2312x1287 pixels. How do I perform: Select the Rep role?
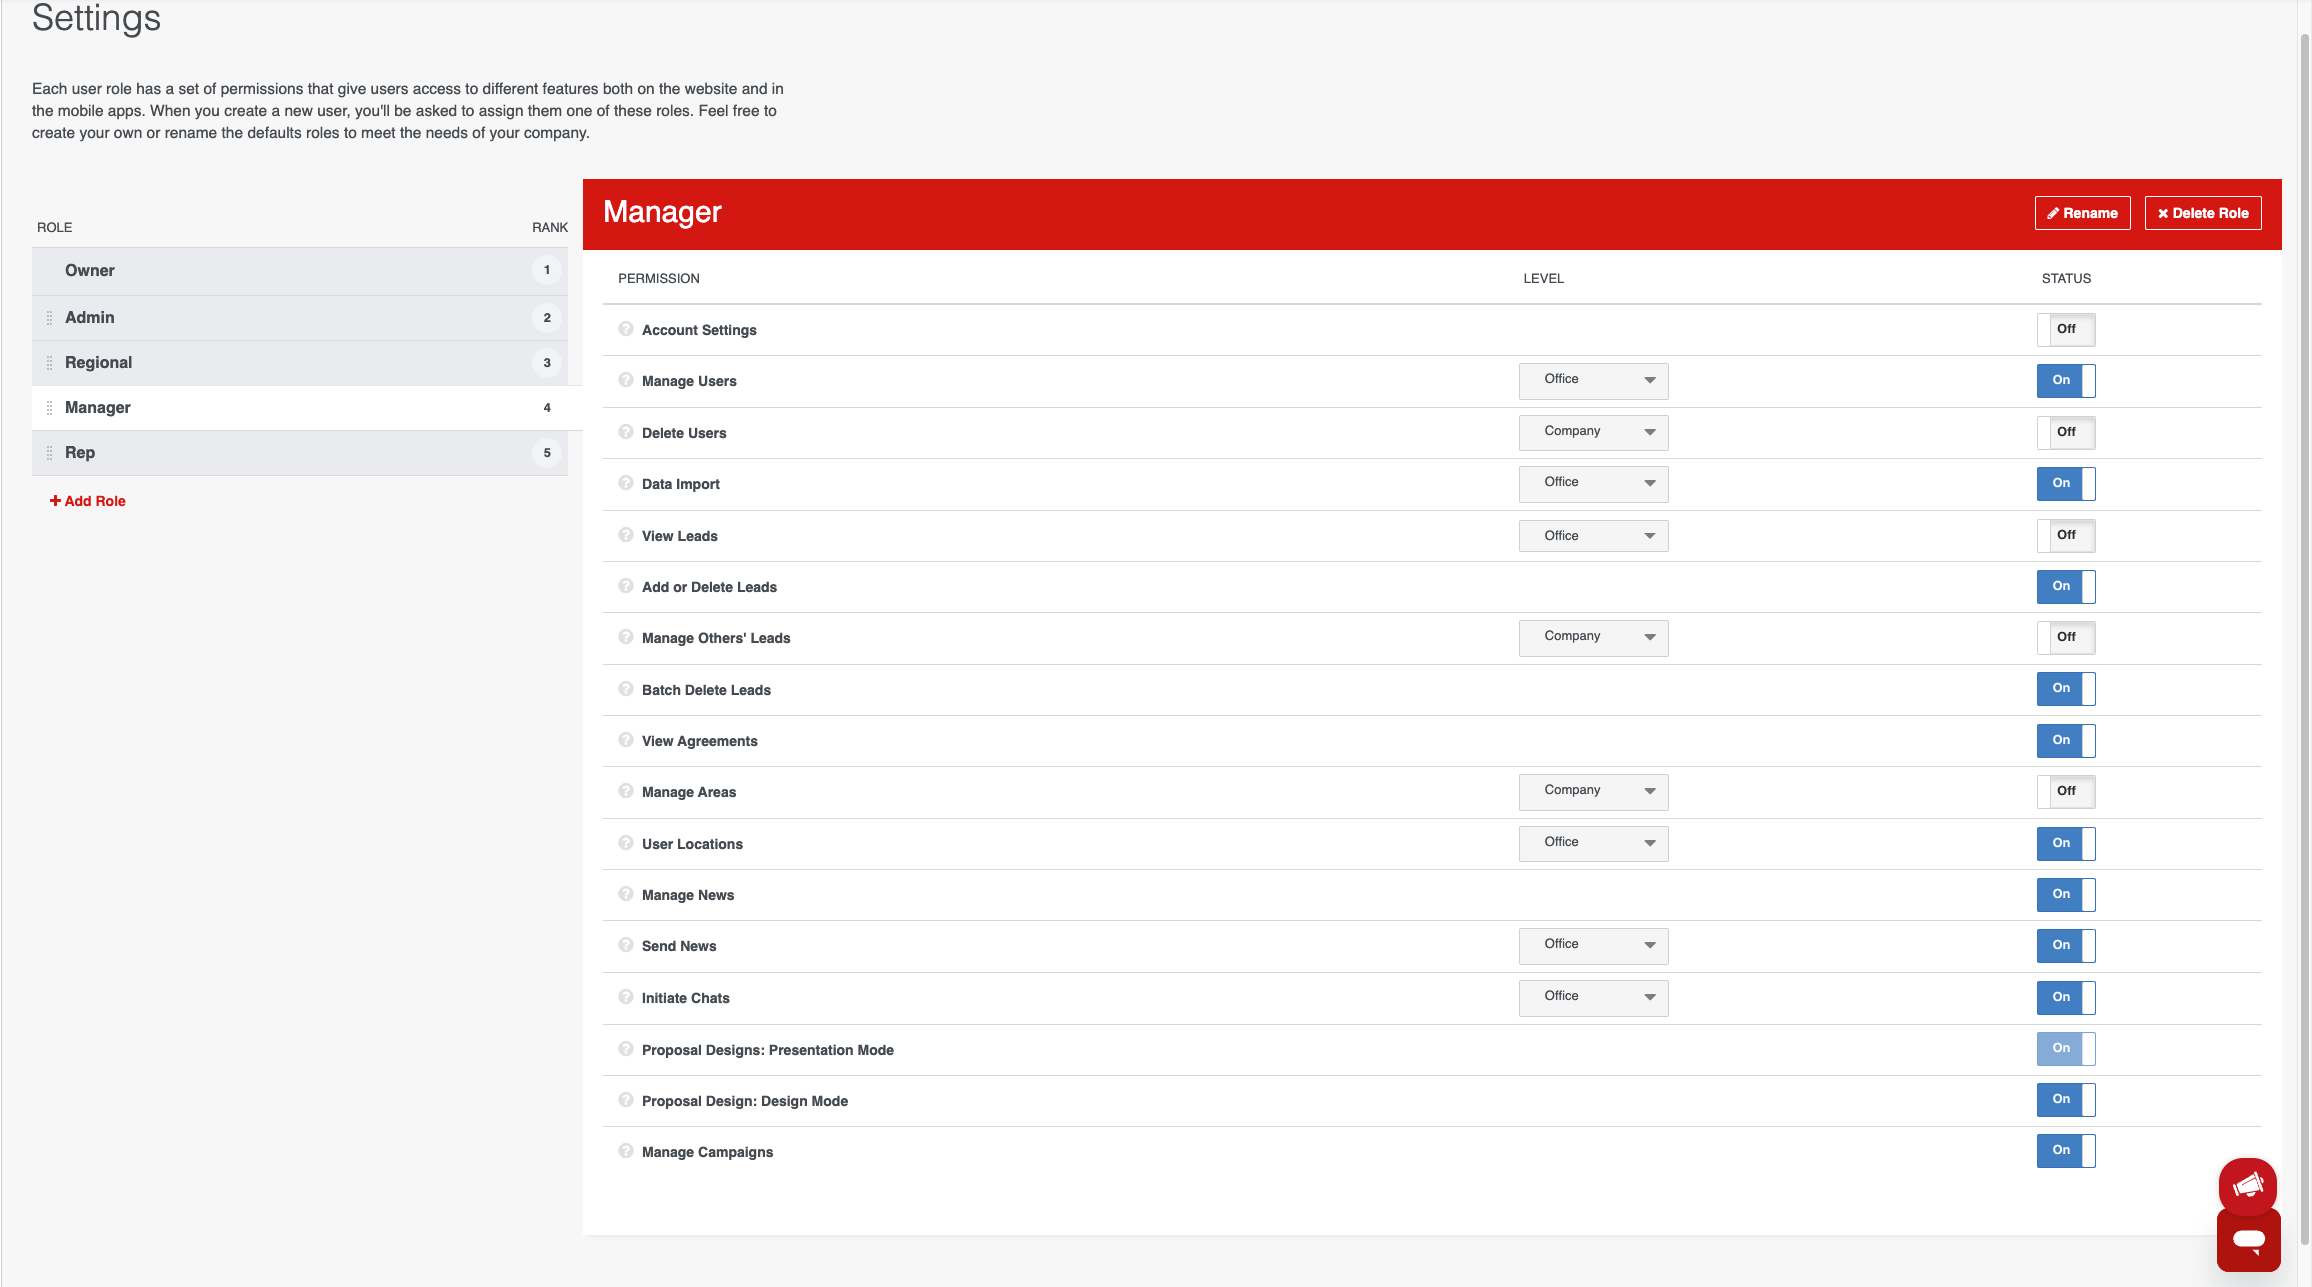[x=300, y=453]
